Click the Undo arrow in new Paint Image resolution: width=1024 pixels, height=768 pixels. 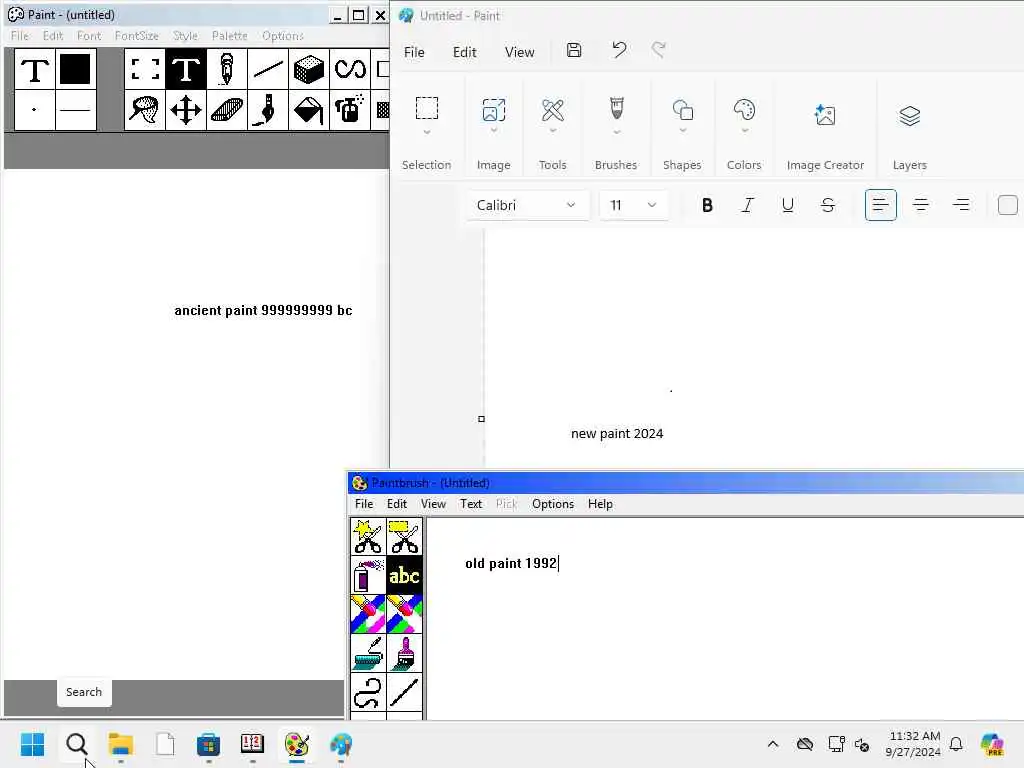(x=618, y=50)
